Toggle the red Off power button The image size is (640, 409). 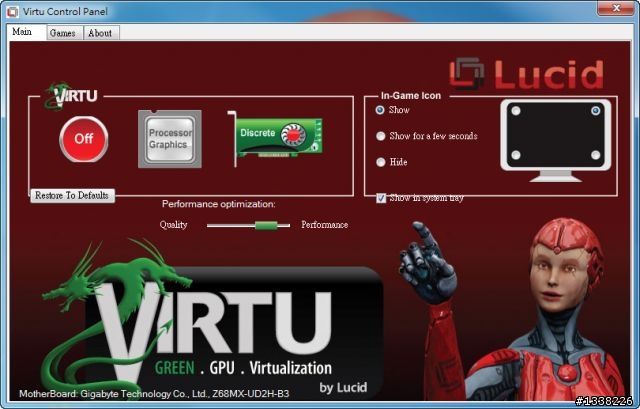[x=84, y=139]
